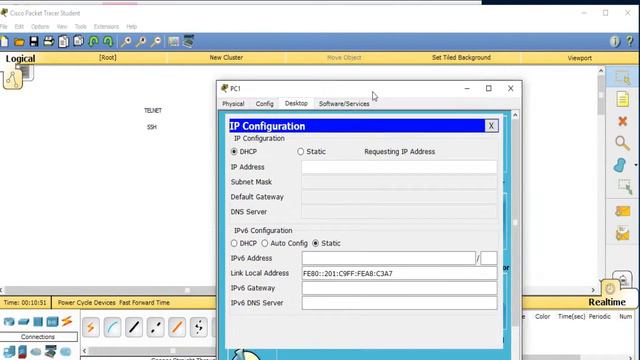
Task: Click into the IPv6 Gateway field
Action: (x=399, y=288)
